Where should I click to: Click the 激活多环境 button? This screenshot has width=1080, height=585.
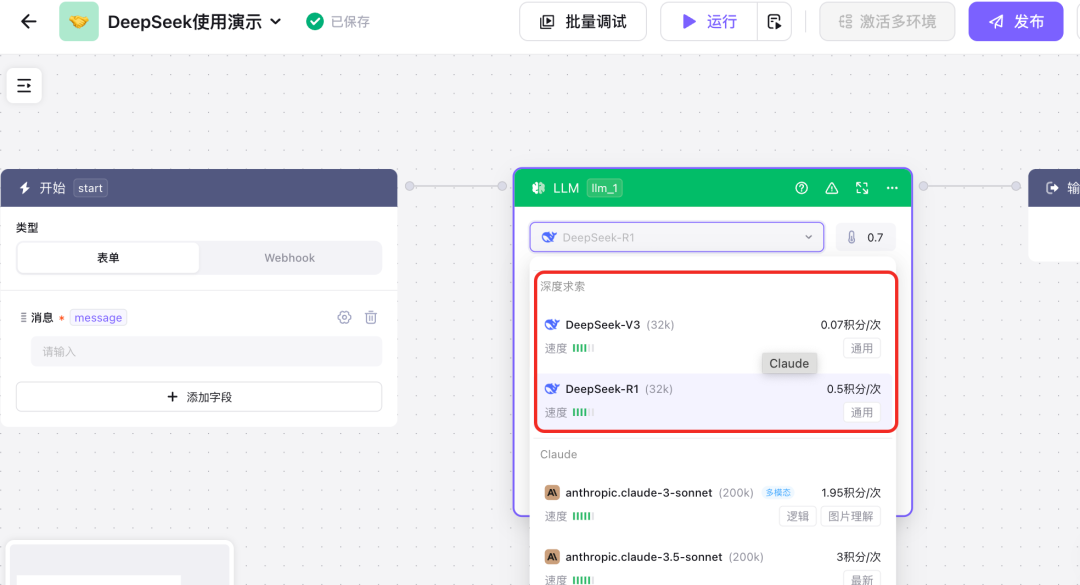click(x=887, y=21)
